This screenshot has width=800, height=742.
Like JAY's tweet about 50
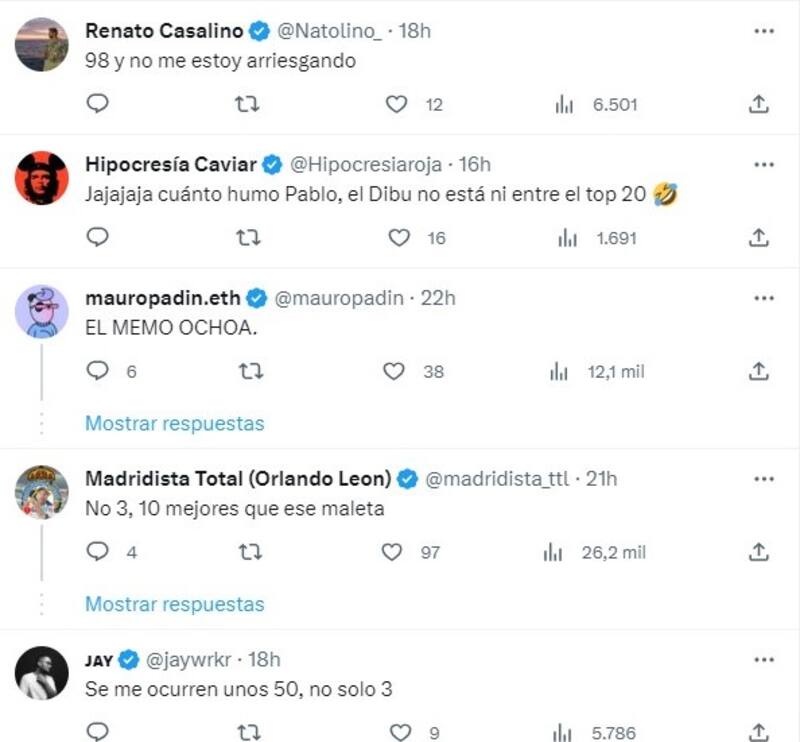tap(400, 732)
